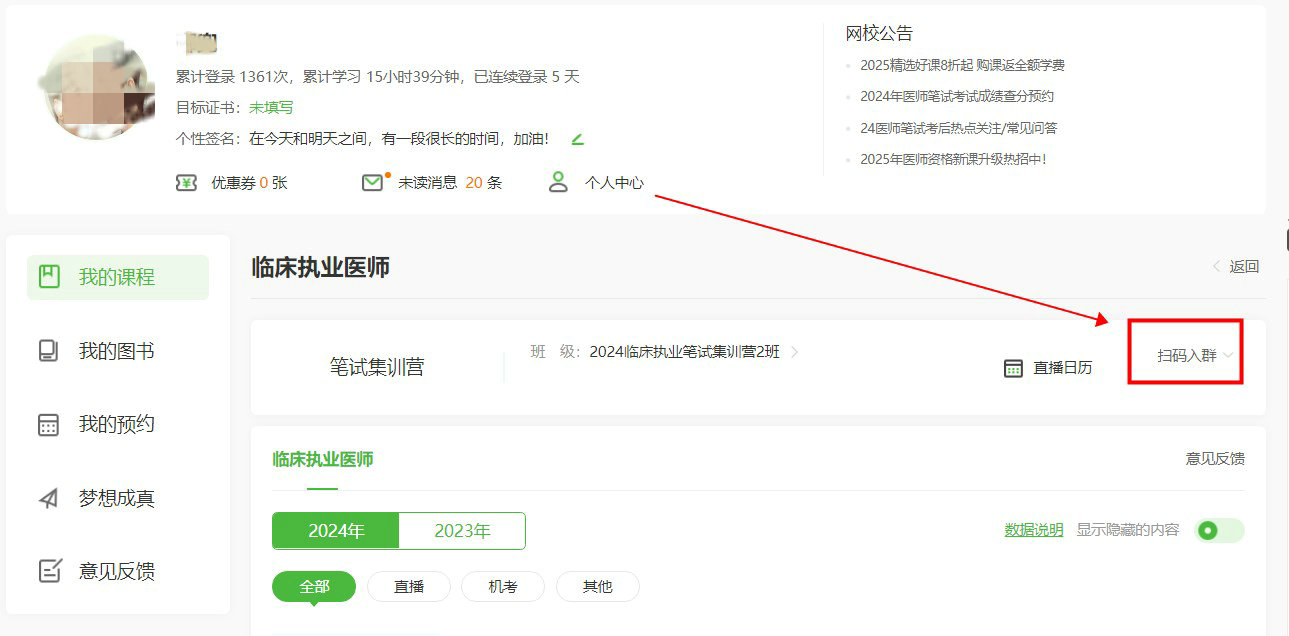
Task: Click the 我的图书 book icon
Action: click(48, 351)
